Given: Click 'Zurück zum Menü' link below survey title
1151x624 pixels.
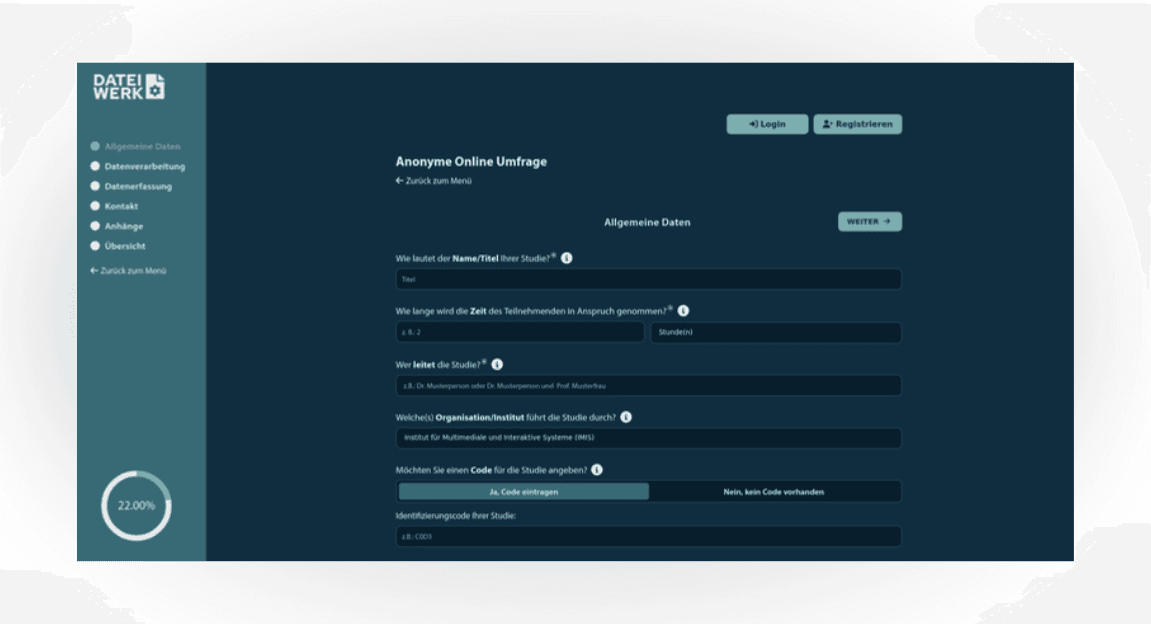Looking at the screenshot, I should click(x=434, y=181).
